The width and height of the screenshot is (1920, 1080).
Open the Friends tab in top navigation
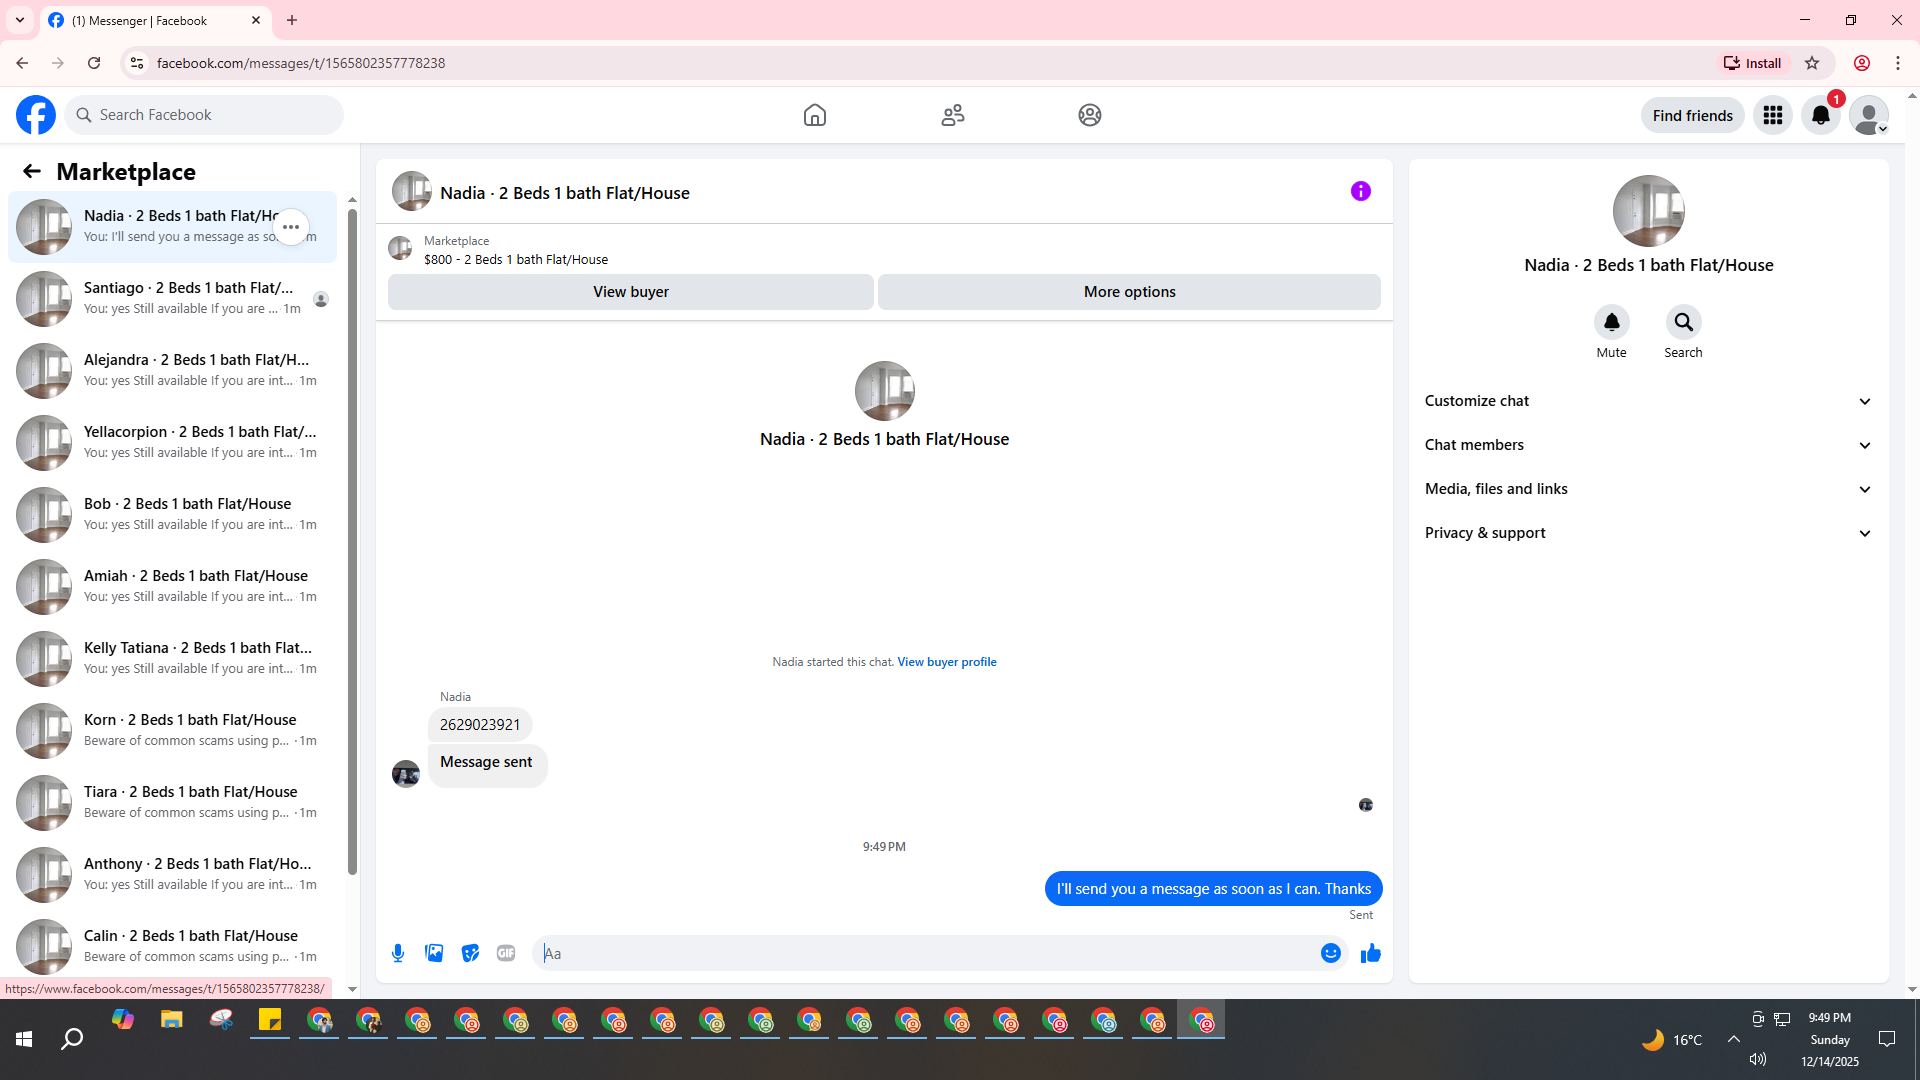(952, 115)
